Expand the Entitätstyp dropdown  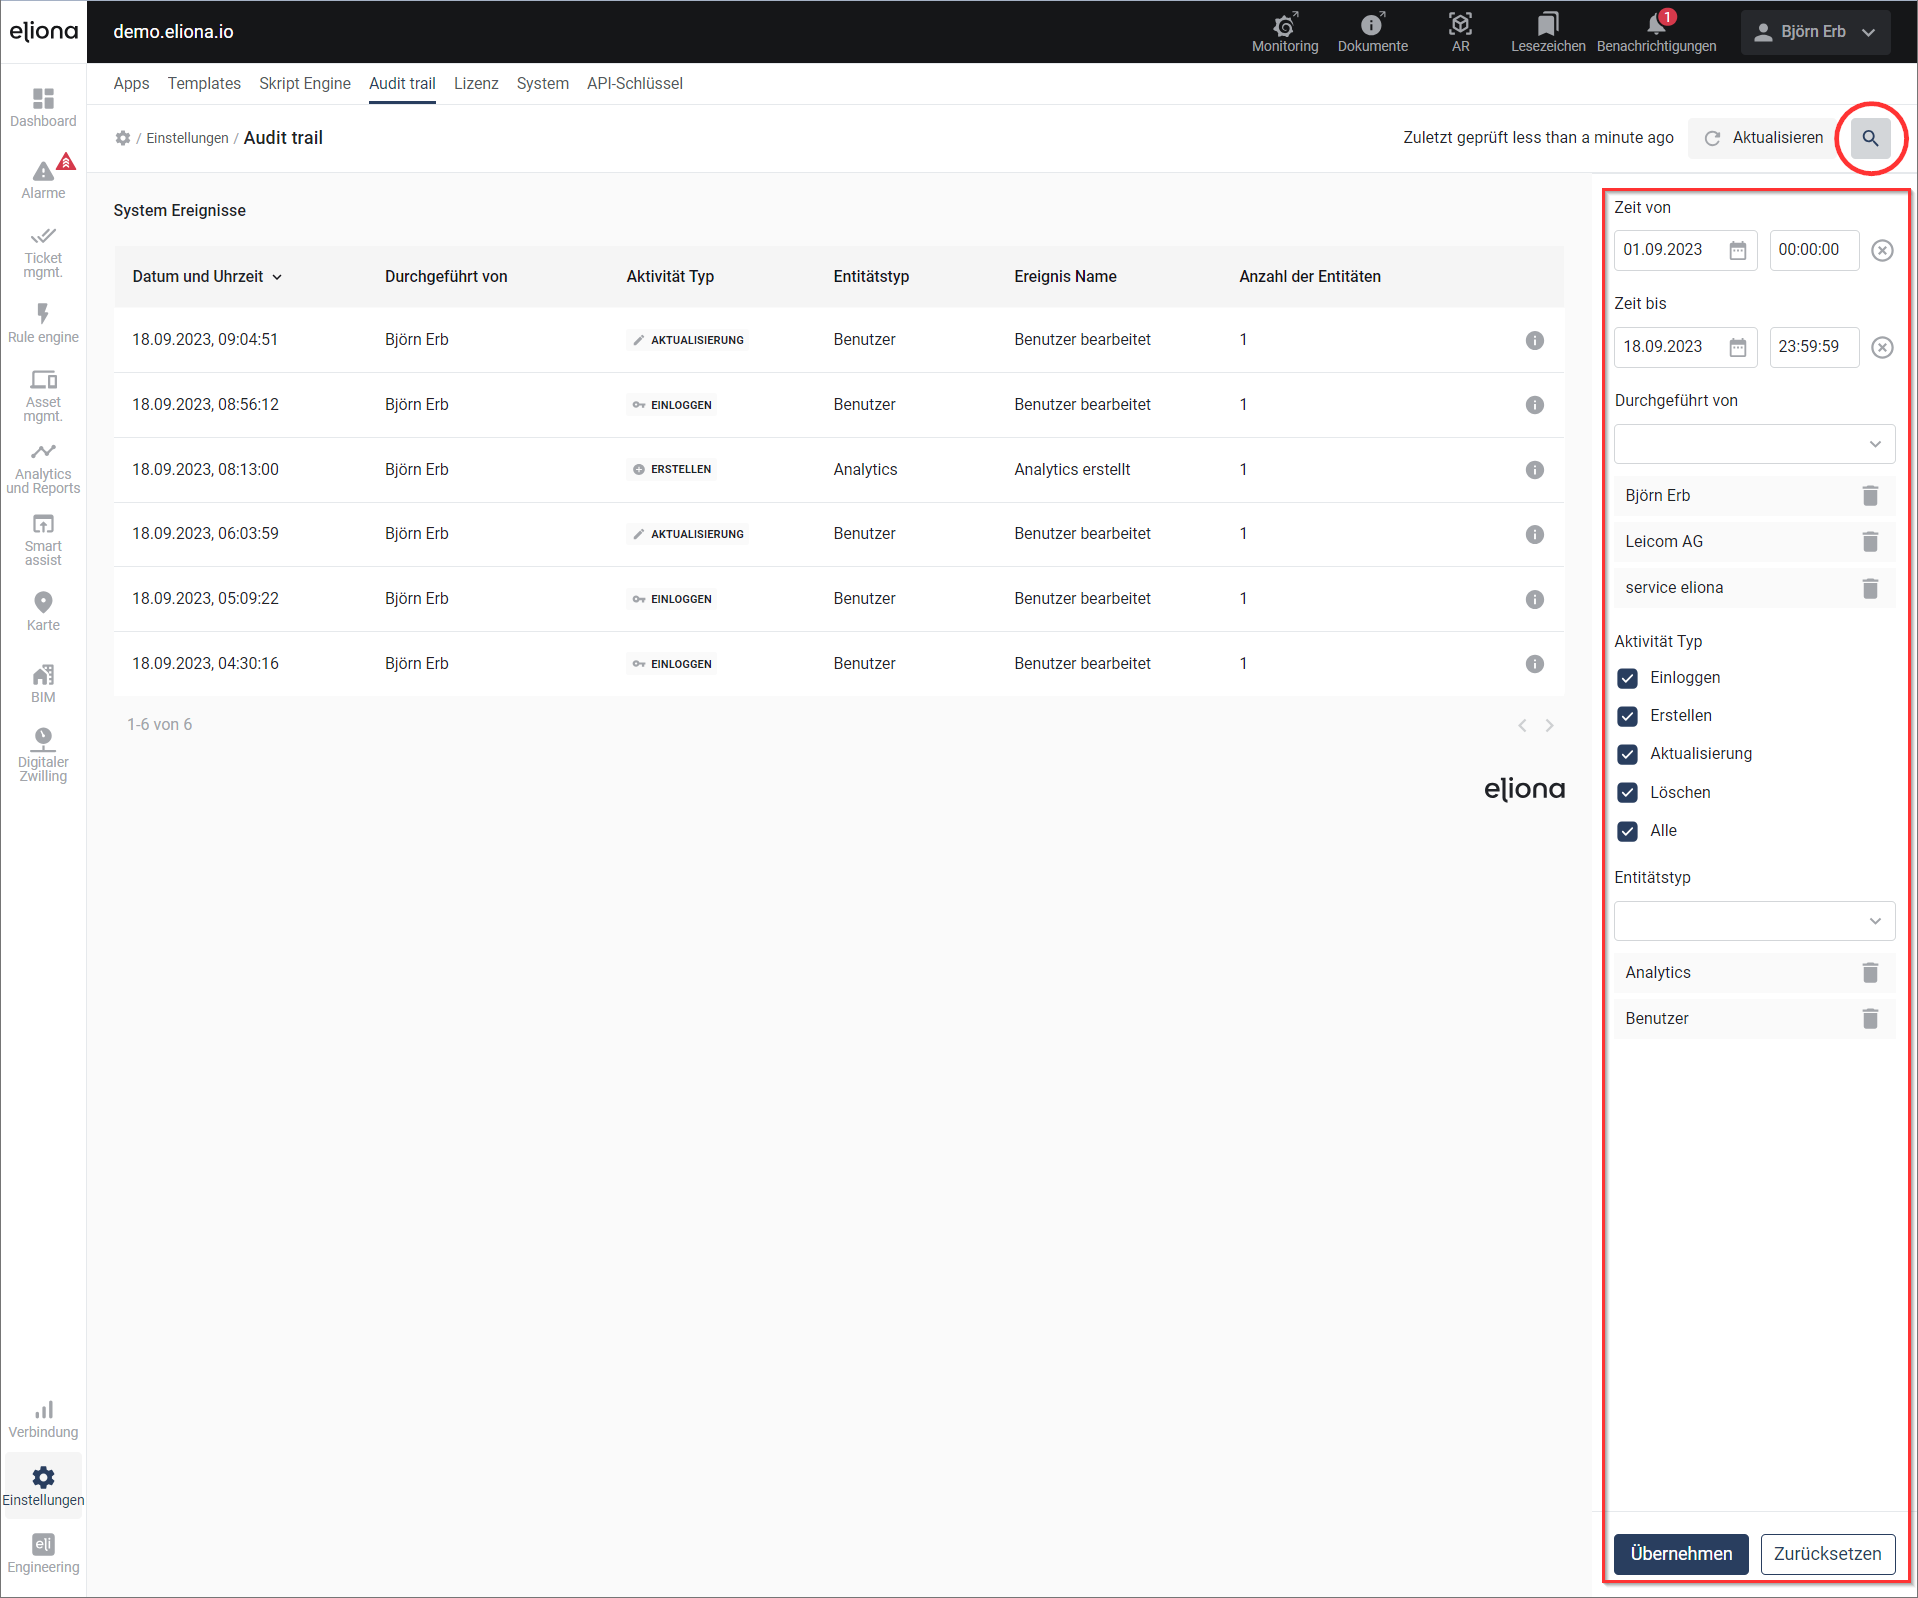pos(1753,921)
